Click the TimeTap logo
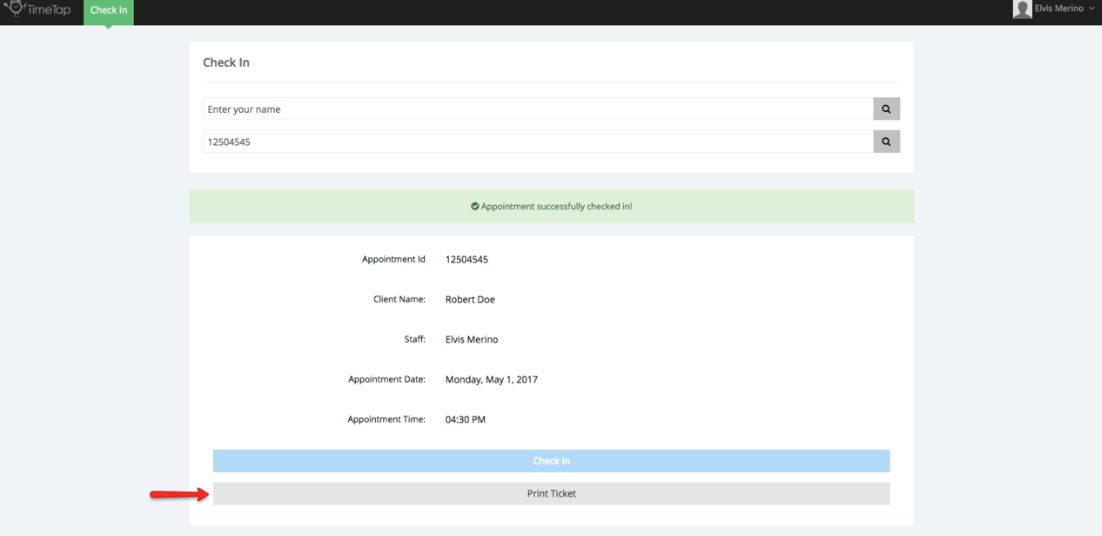Image resolution: width=1102 pixels, height=536 pixels. [x=37, y=10]
